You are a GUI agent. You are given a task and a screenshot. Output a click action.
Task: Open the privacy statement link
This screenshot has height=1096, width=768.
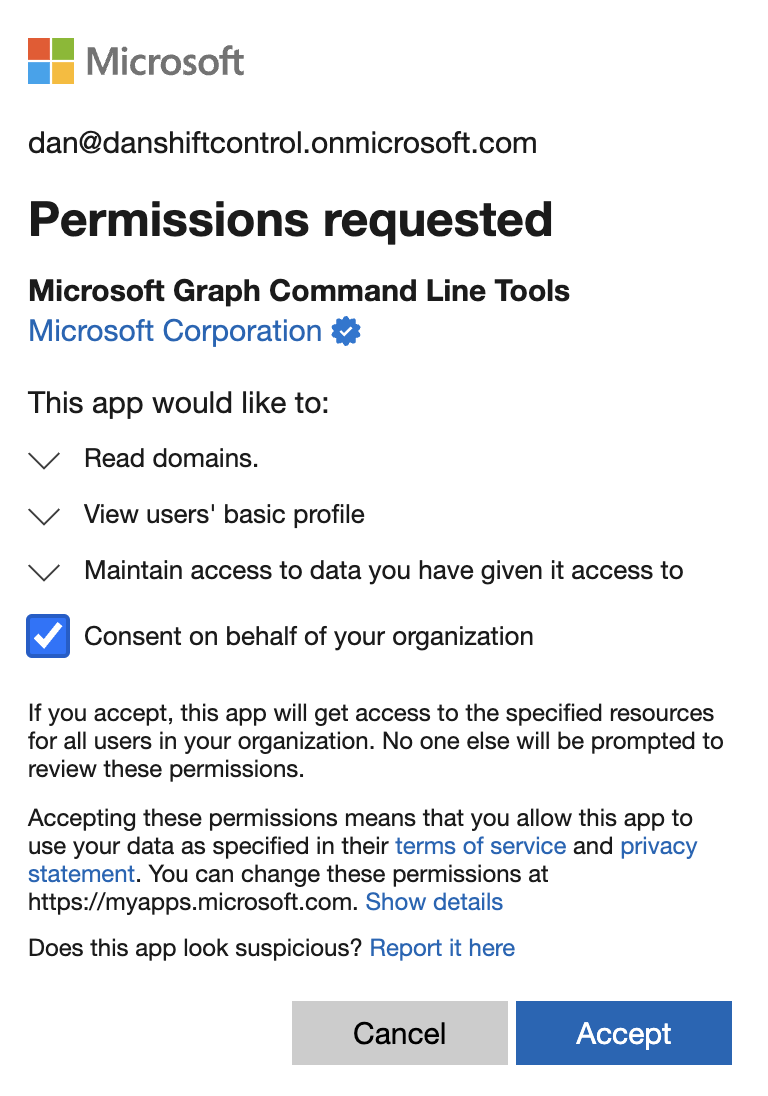658,845
